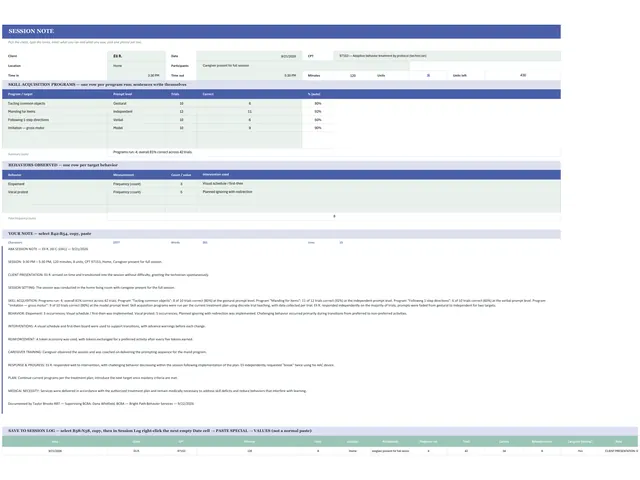This screenshot has height=480, width=640.
Task: Select the behavior cell "Elopement"
Action: (x=55, y=184)
